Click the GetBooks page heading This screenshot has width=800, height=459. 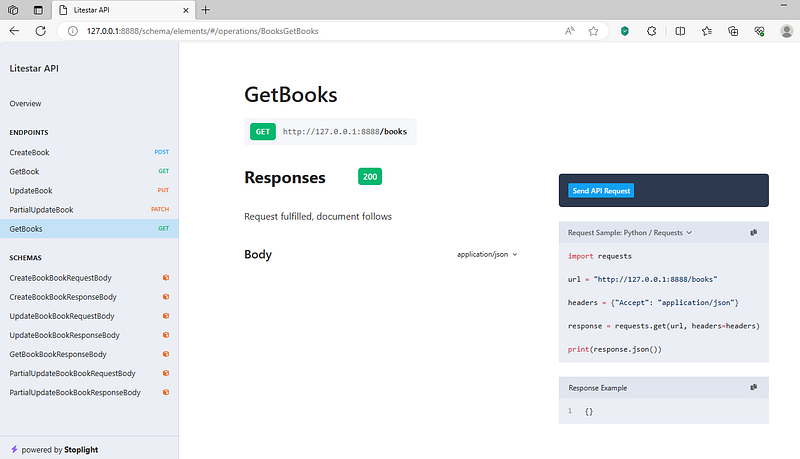tap(291, 95)
